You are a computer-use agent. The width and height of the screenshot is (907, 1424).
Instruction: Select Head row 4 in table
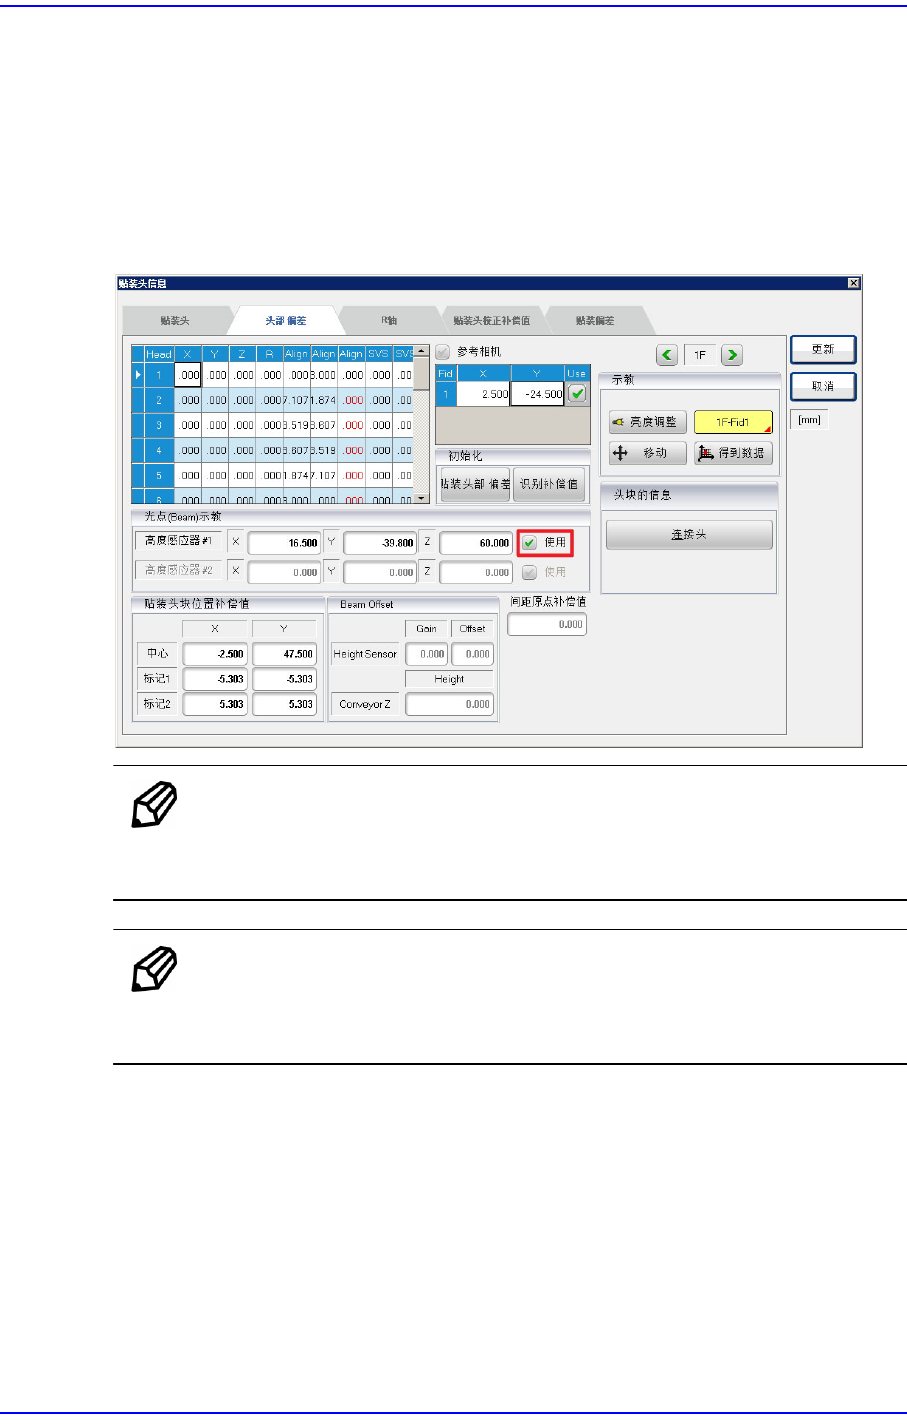click(159, 450)
